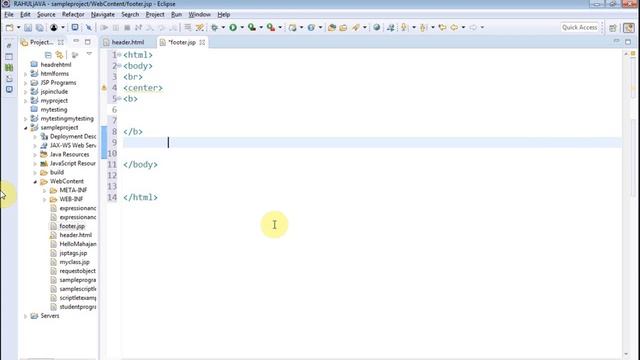Click the Save toolbar icon
Image resolution: width=640 pixels, height=360 pixels.
(x=28, y=27)
